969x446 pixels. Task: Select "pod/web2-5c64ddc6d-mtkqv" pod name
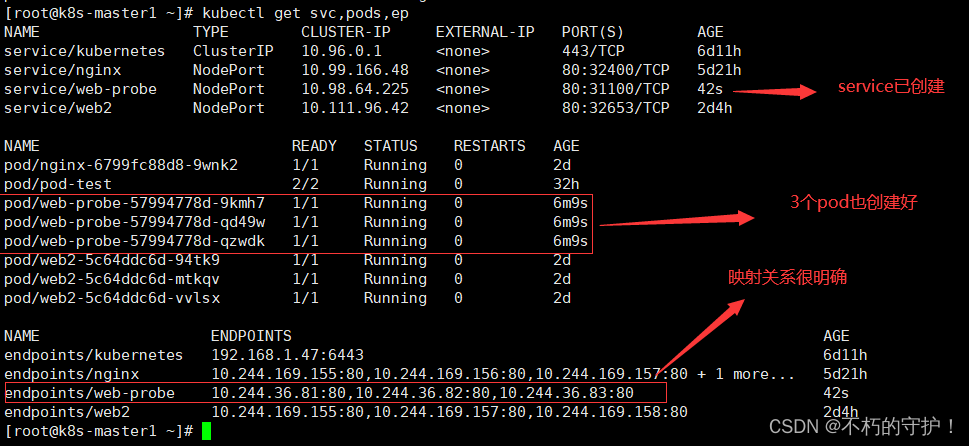pyautogui.click(x=112, y=279)
